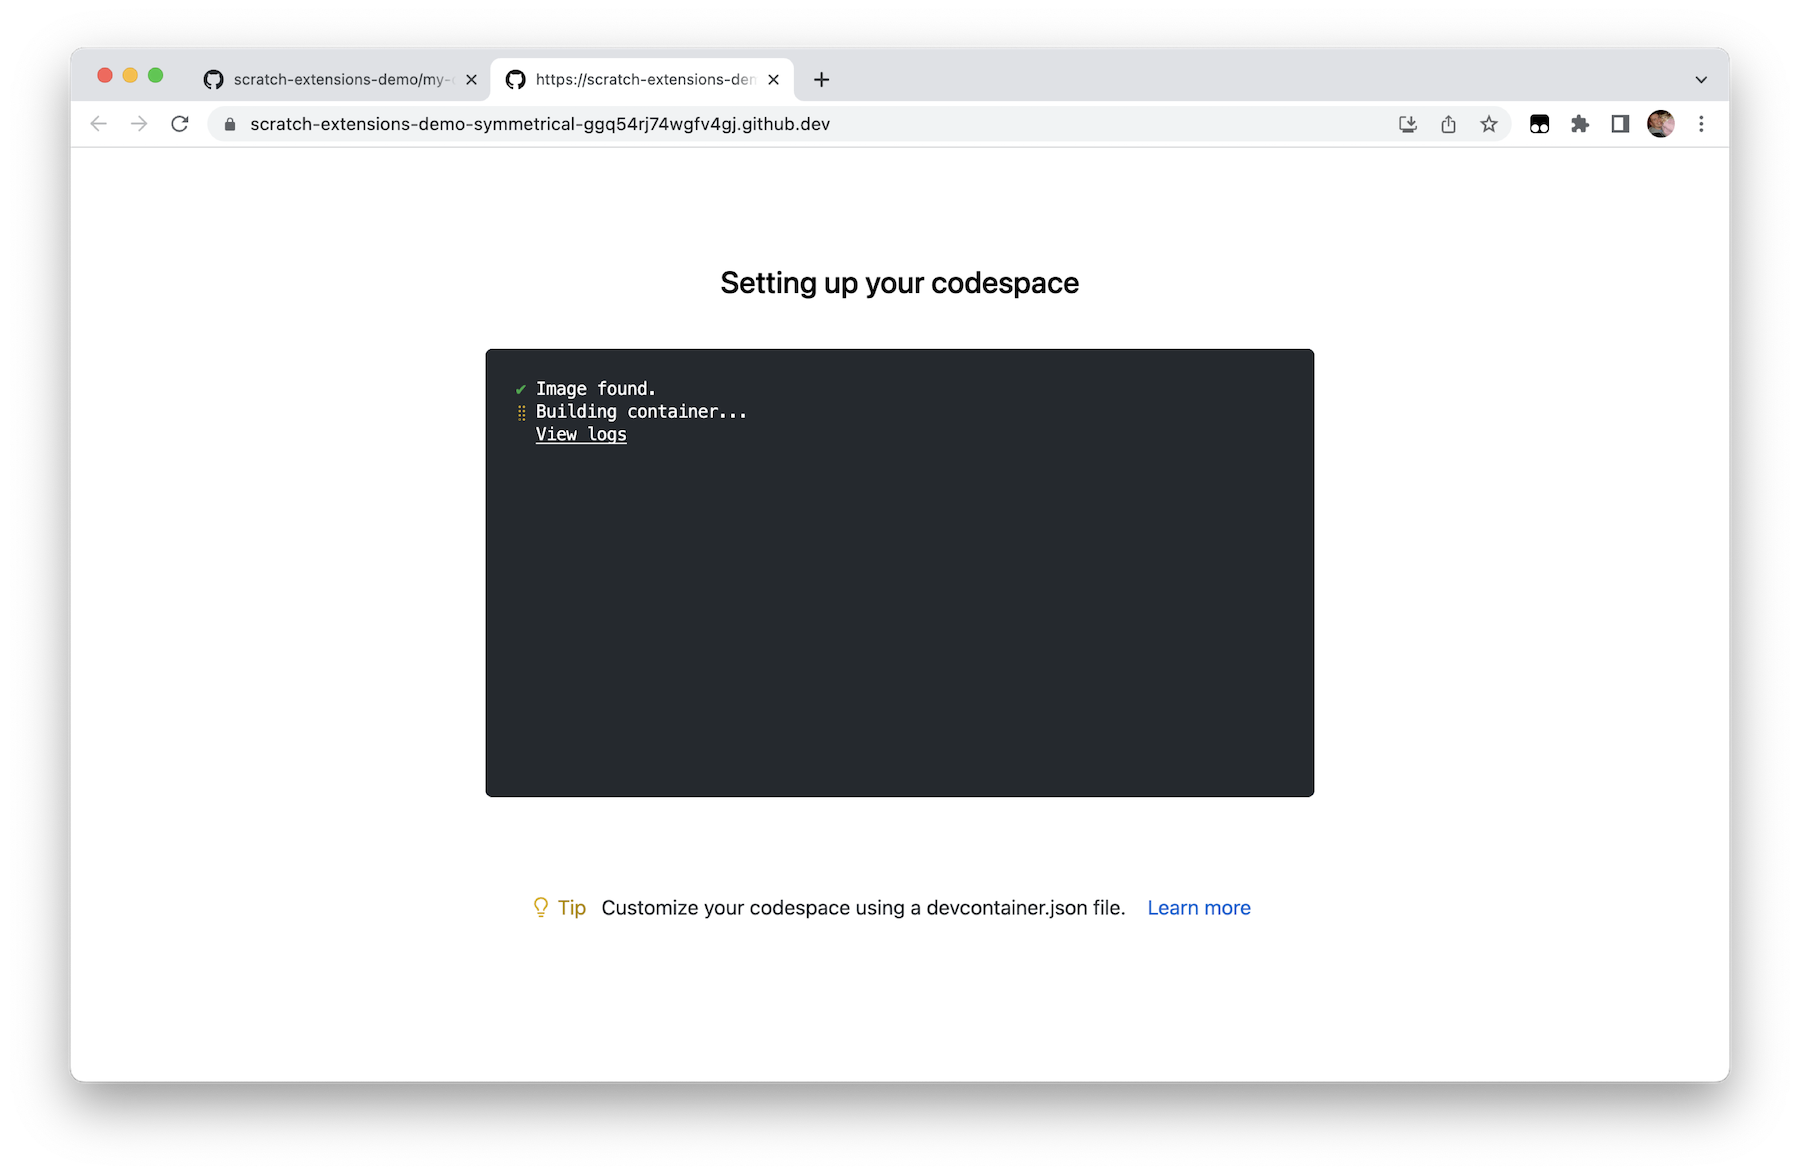1800x1175 pixels.
Task: Click the profile avatar in the toolbar
Action: click(x=1661, y=124)
